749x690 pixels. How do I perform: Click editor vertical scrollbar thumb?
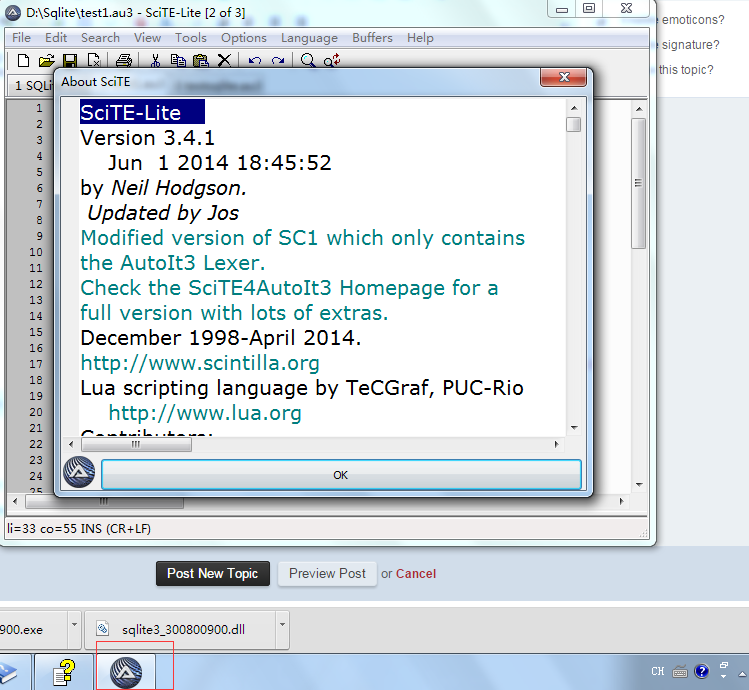click(639, 183)
